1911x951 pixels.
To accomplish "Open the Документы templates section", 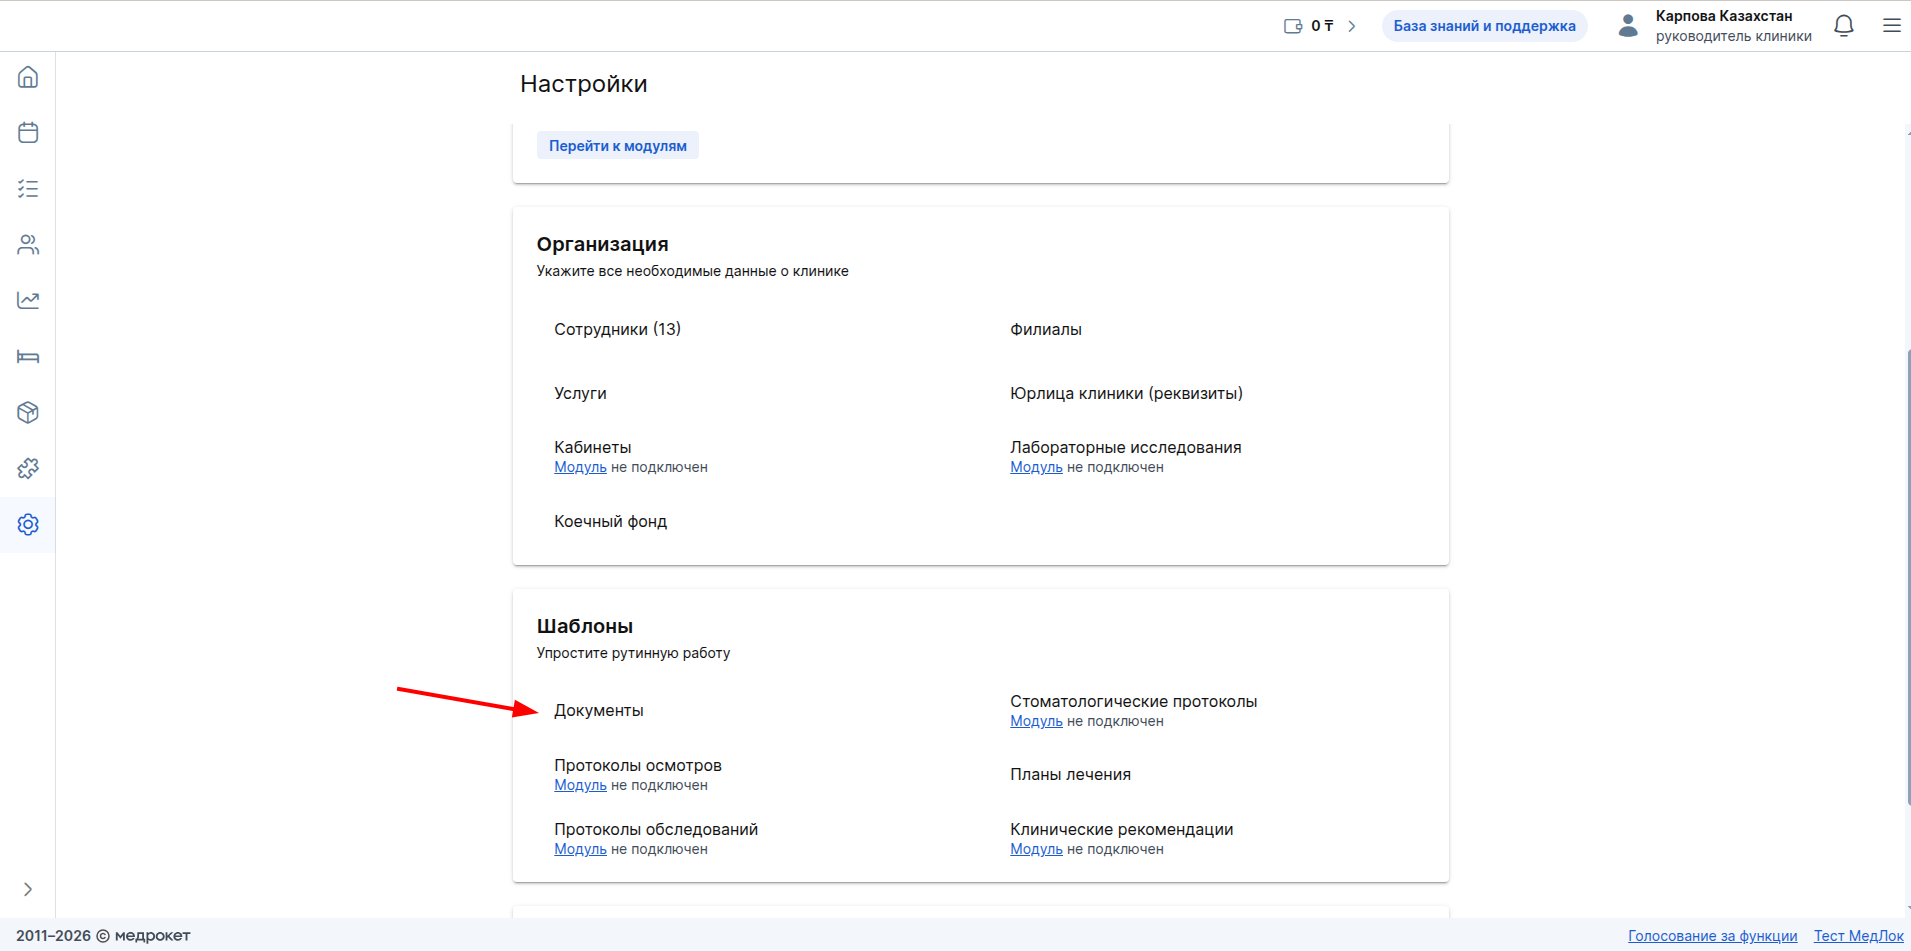I will point(599,711).
